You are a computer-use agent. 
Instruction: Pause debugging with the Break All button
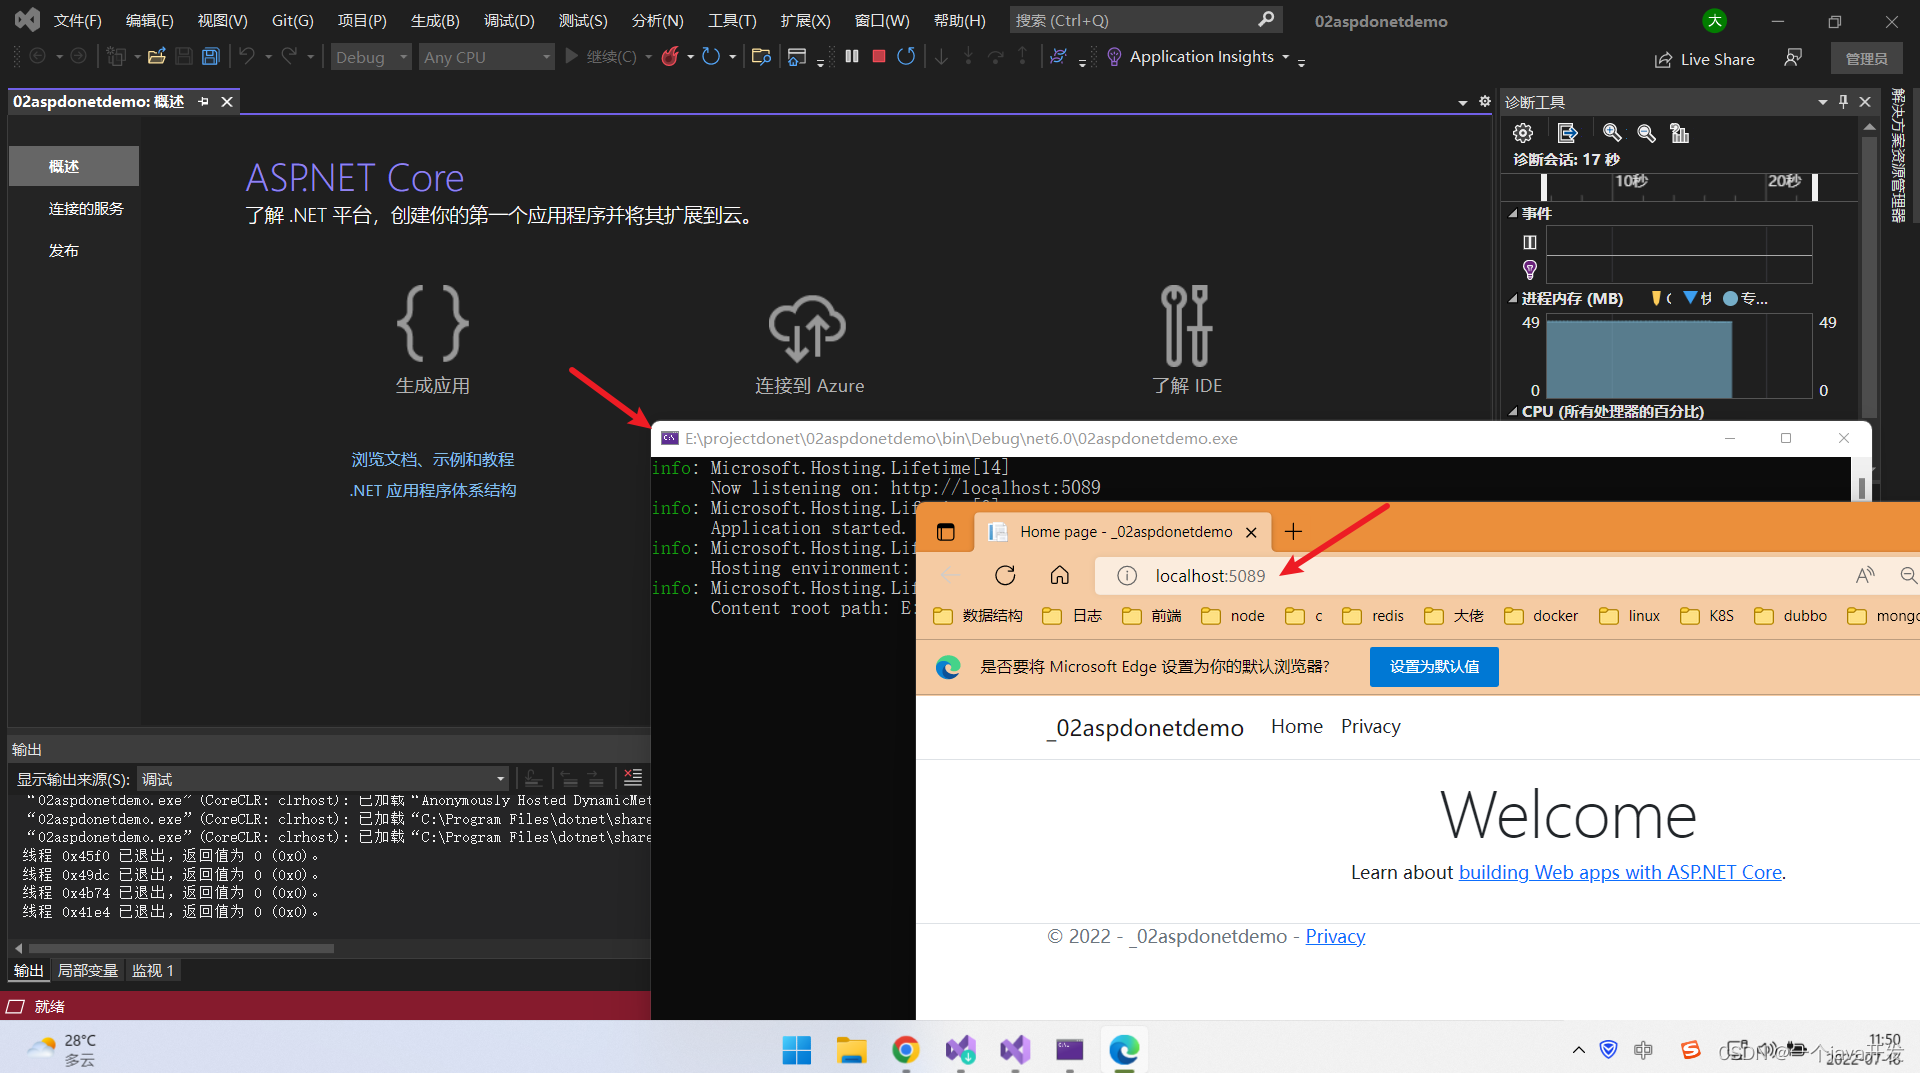click(852, 56)
